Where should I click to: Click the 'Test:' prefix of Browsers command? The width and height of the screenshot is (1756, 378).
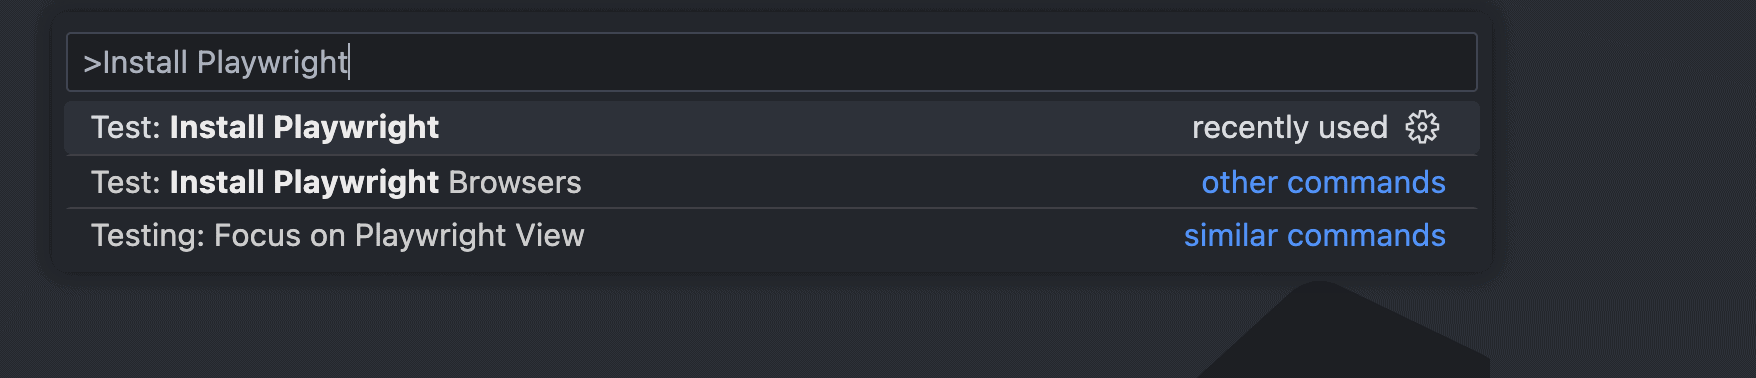coord(125,182)
